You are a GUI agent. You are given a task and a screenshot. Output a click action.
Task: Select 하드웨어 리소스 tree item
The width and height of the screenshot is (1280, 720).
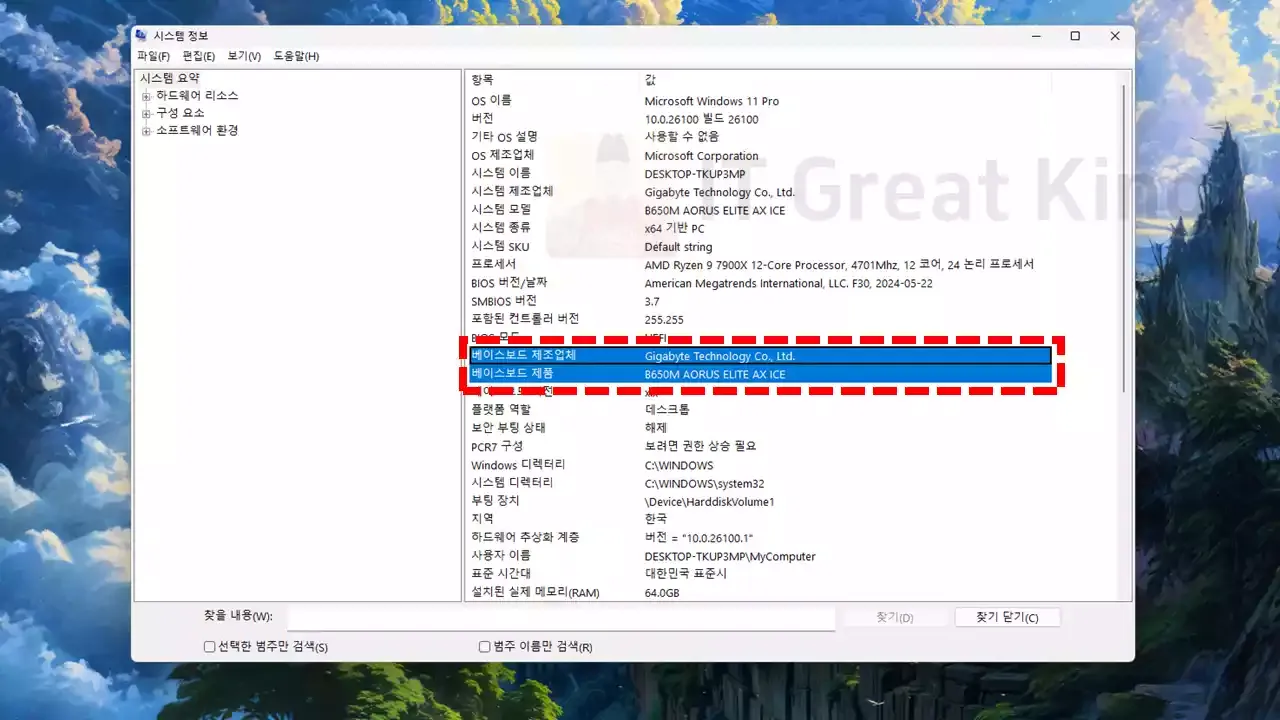click(197, 96)
